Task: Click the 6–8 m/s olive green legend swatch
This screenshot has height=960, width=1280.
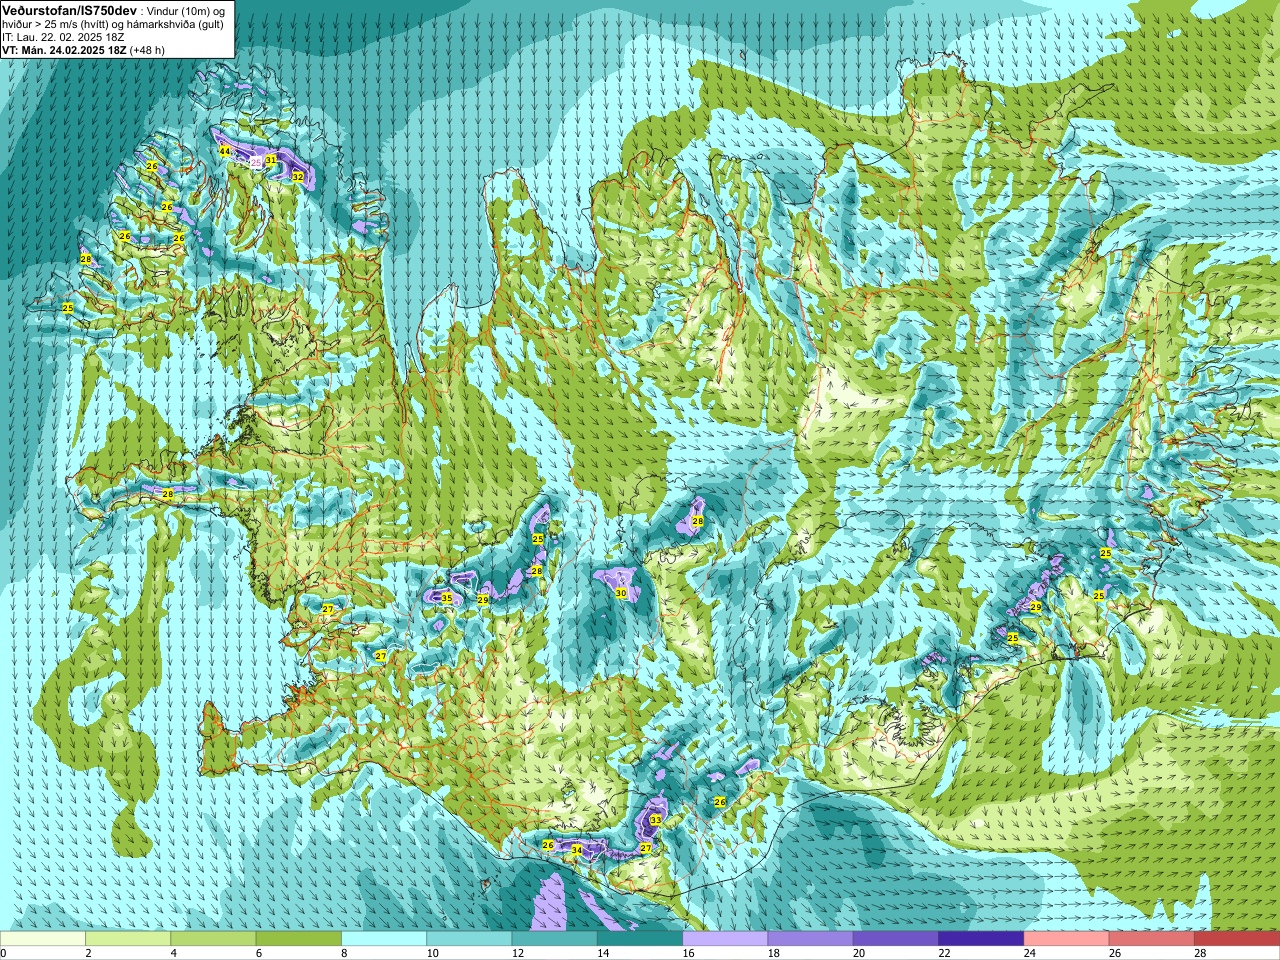Action: point(299,939)
